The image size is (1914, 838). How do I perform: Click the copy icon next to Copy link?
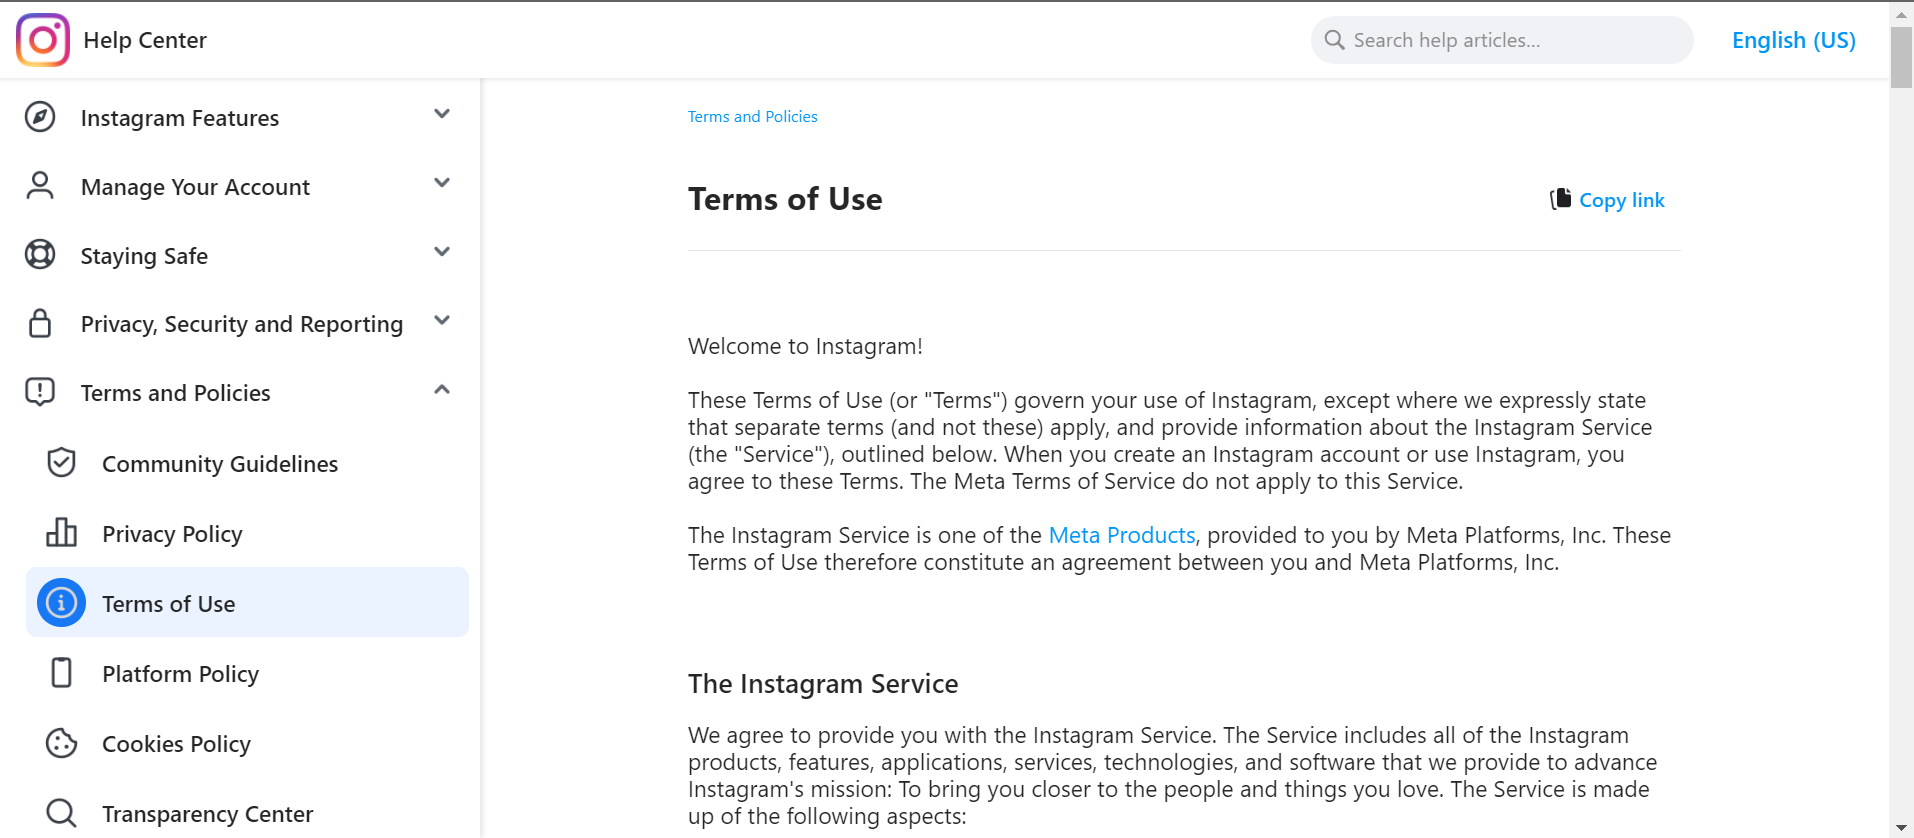coord(1560,199)
